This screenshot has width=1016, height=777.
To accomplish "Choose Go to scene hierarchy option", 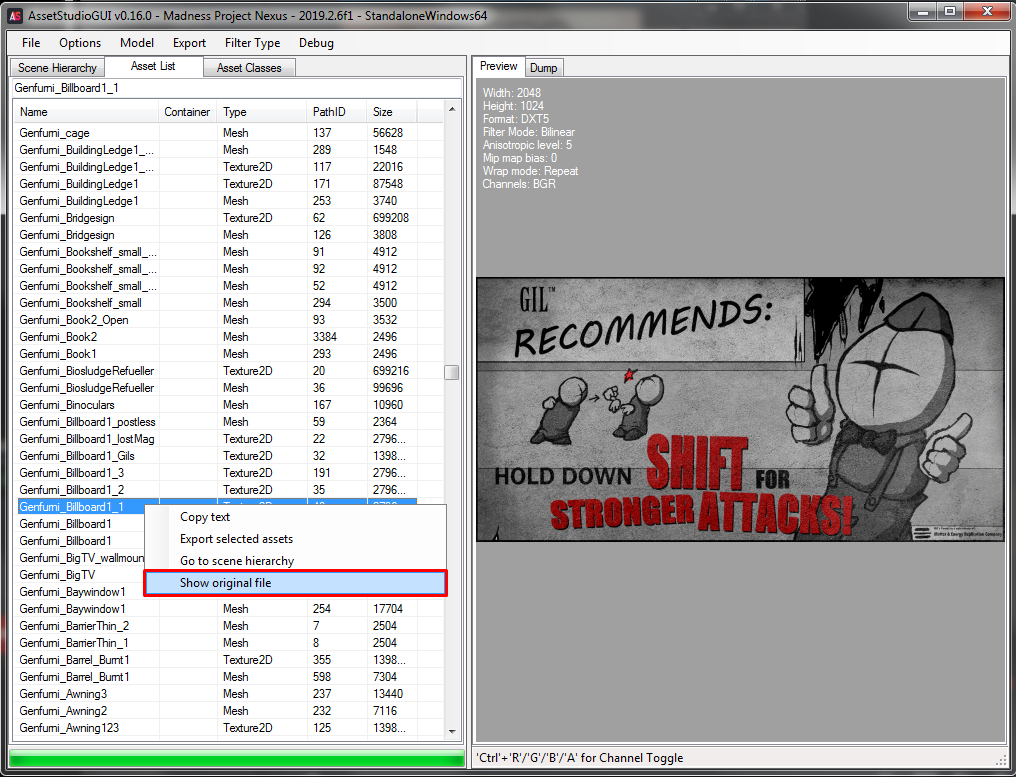I will click(x=237, y=561).
